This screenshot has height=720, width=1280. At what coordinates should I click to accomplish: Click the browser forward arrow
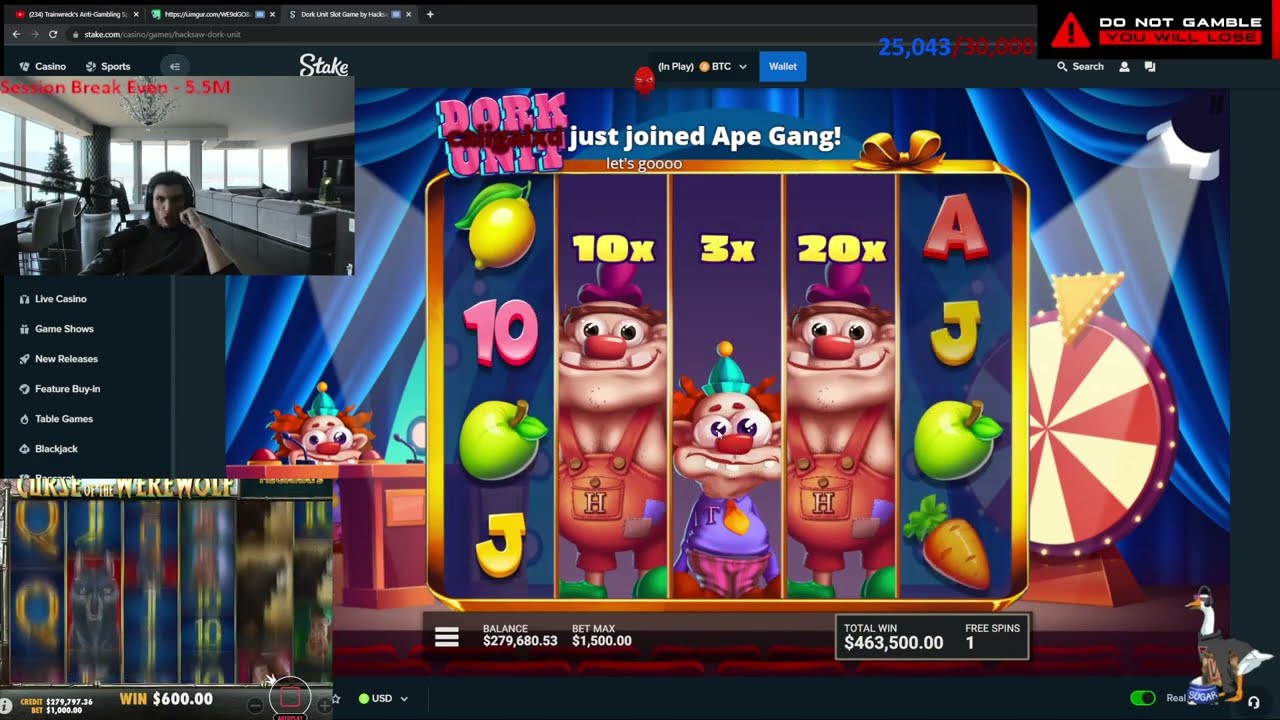35,34
